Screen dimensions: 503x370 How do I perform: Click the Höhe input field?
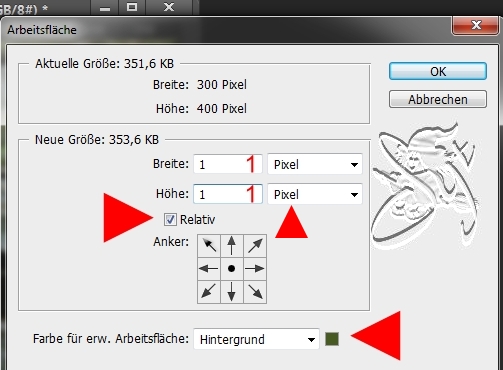(228, 194)
